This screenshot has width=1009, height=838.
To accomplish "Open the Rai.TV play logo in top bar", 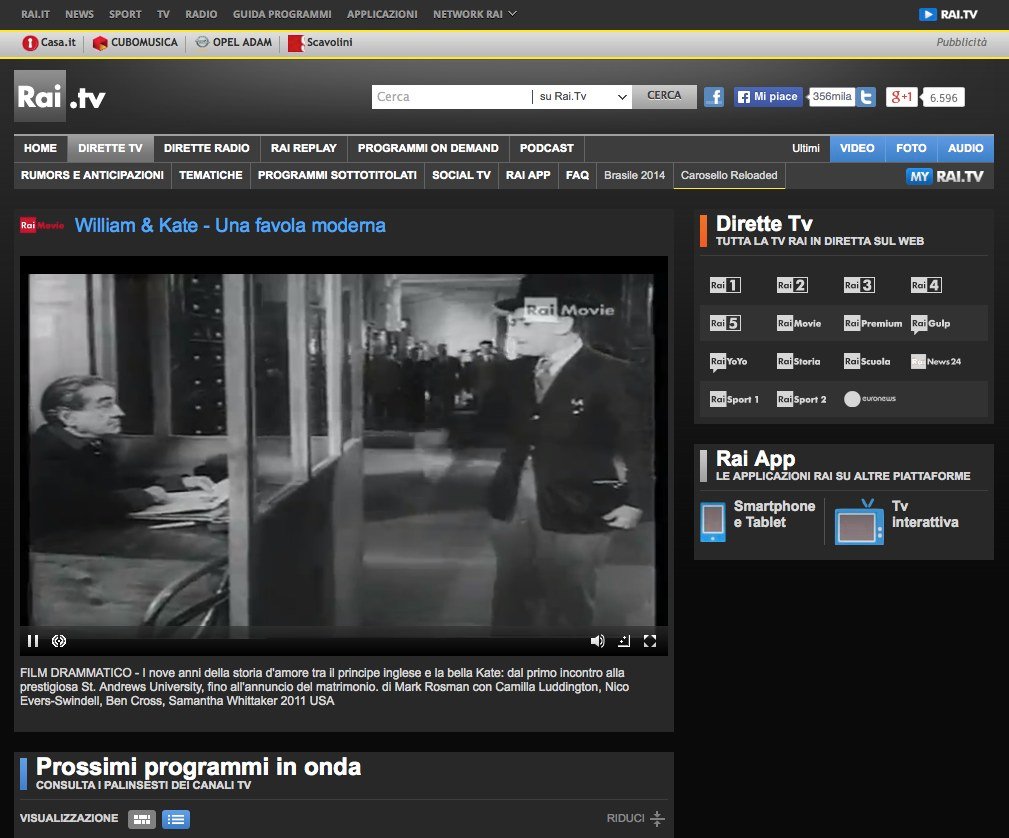I will coord(948,14).
